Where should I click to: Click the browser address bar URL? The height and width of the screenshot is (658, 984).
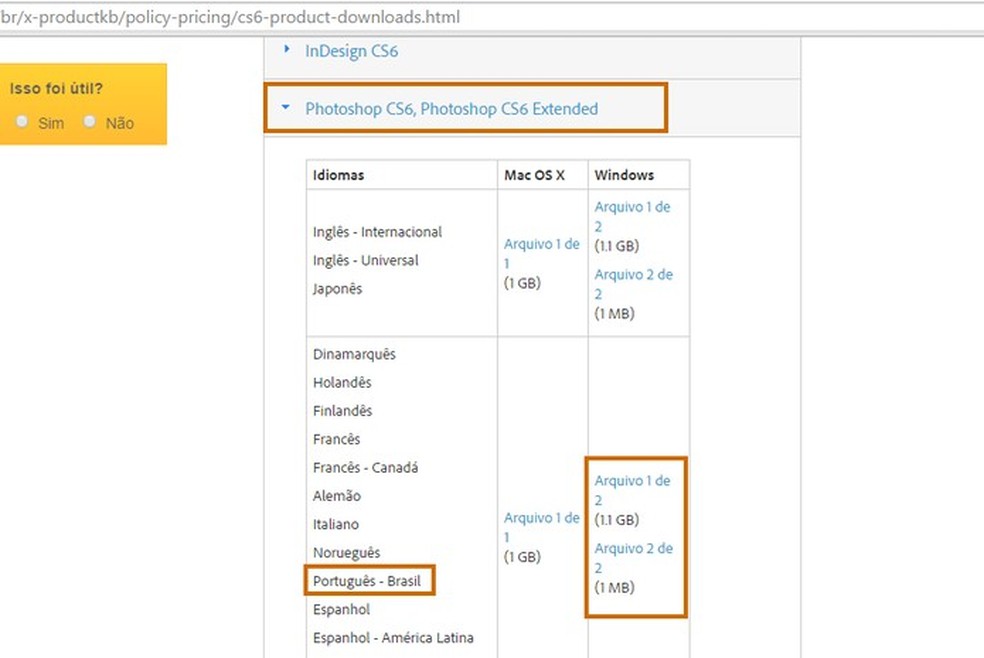tap(230, 17)
